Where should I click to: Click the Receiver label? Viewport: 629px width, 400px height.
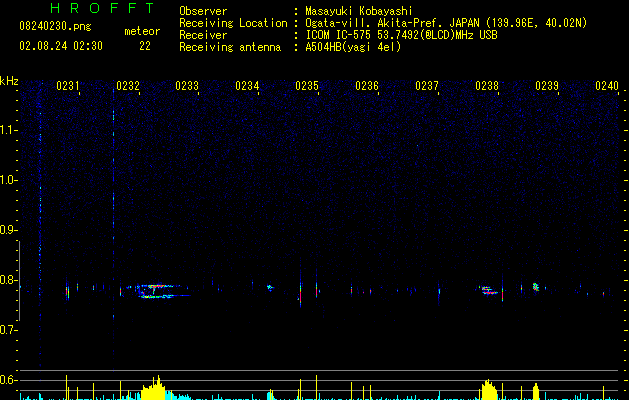coord(203,35)
